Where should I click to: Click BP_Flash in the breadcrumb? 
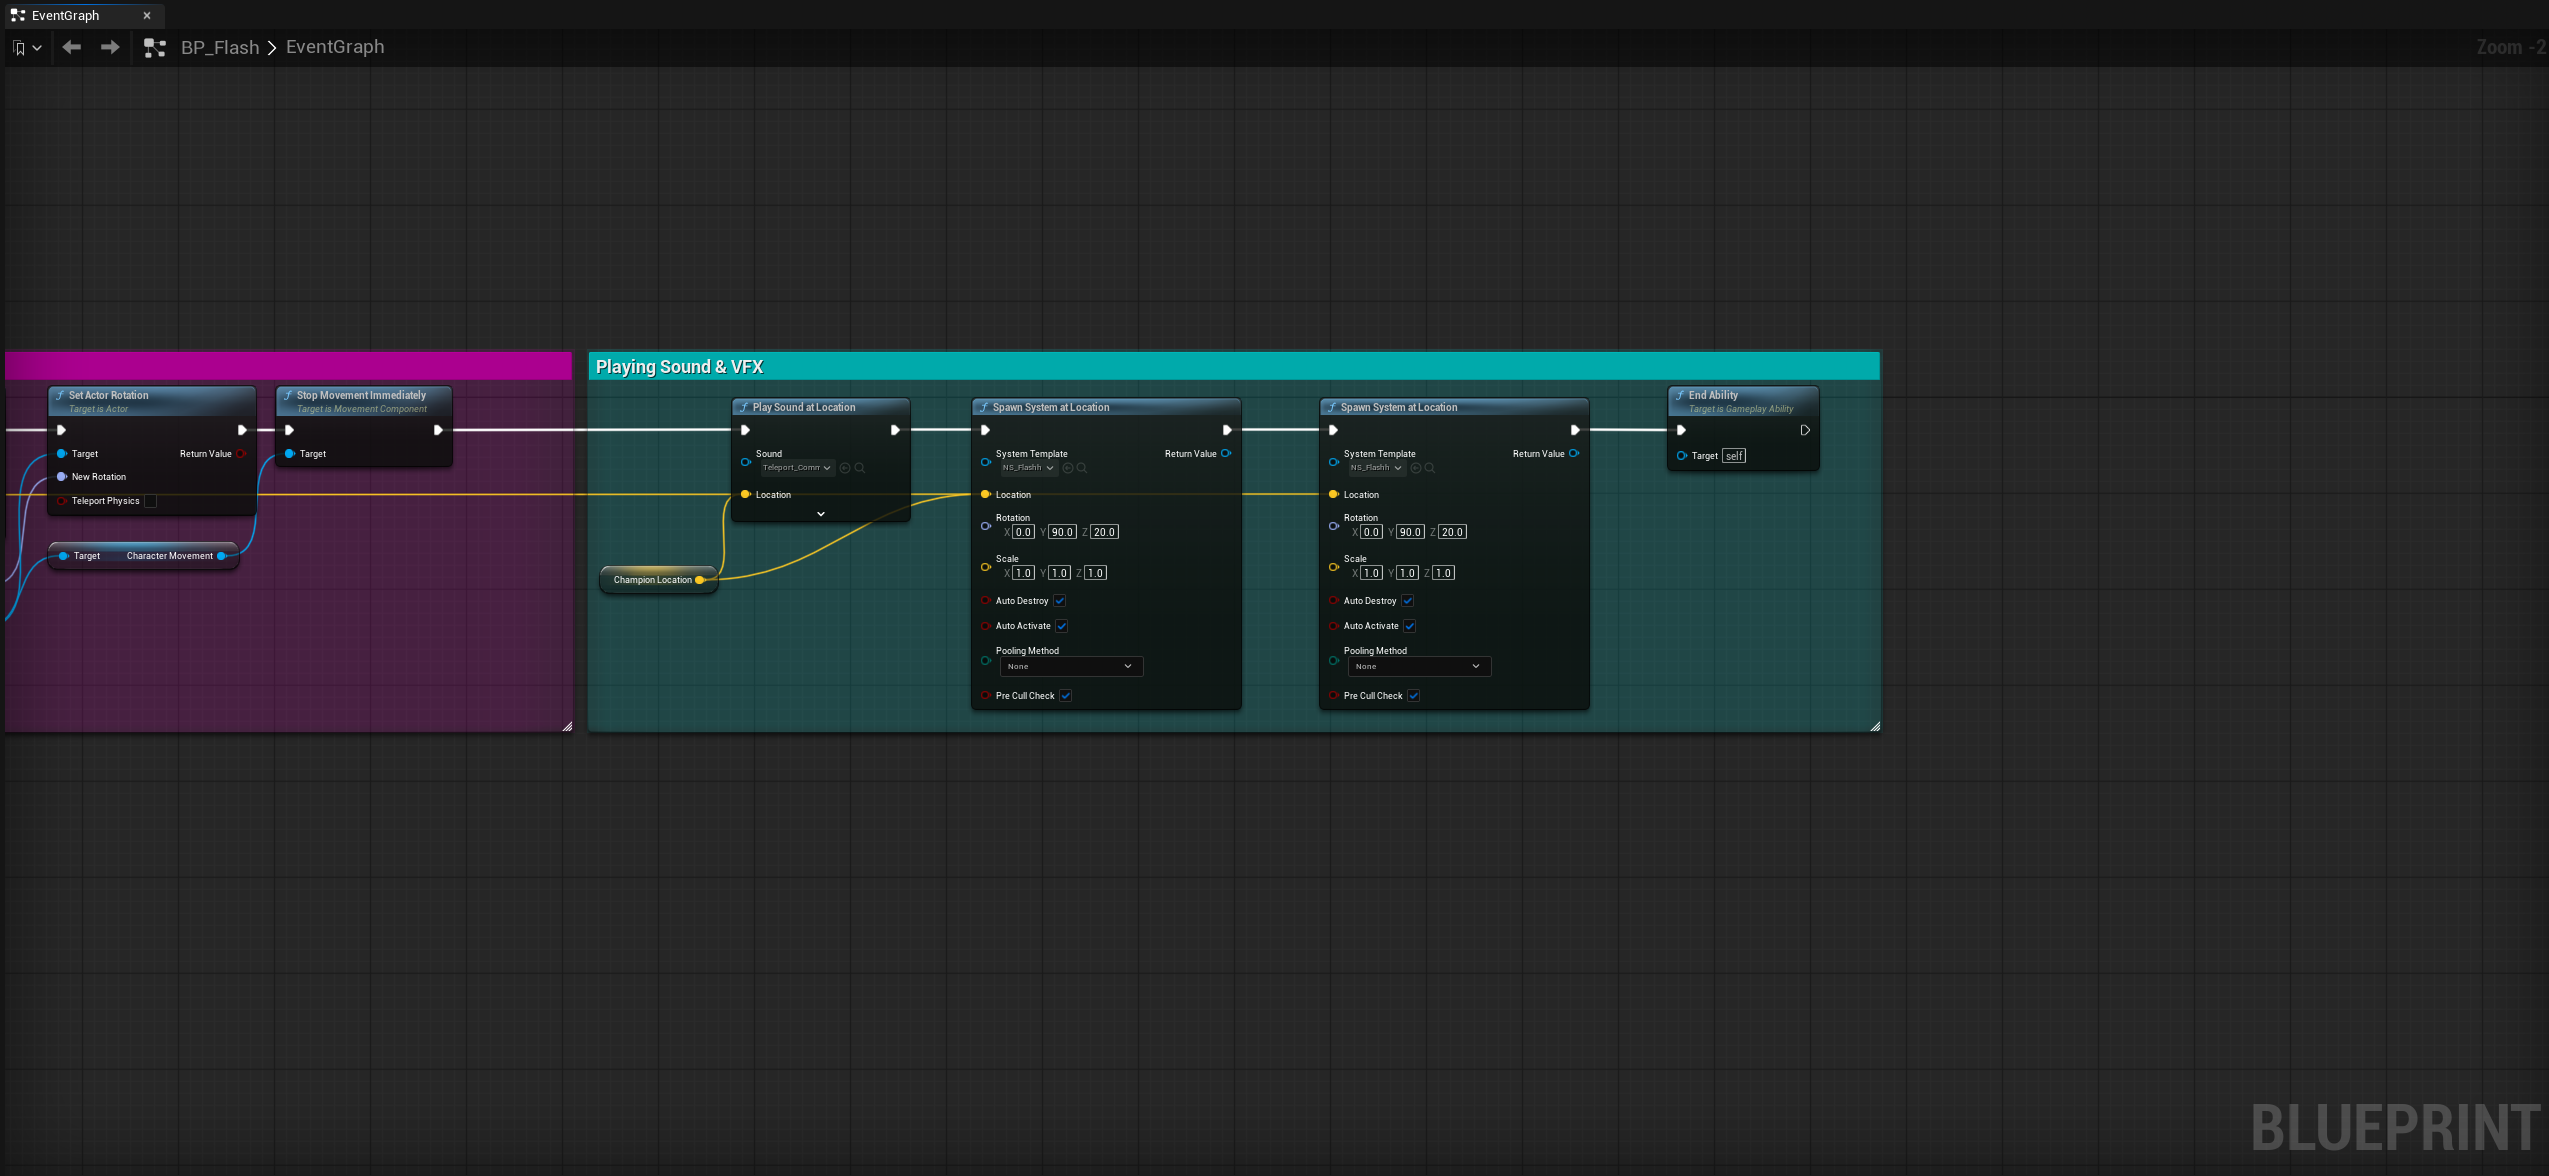(220, 47)
